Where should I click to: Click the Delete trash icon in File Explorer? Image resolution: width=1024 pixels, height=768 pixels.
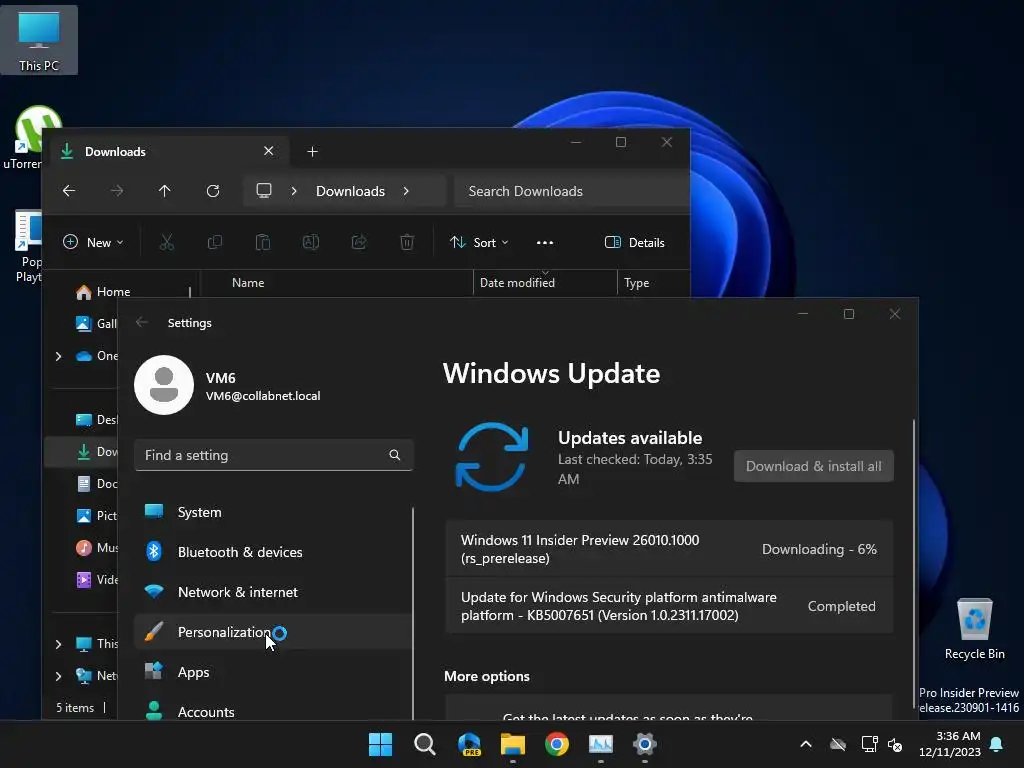pos(407,242)
